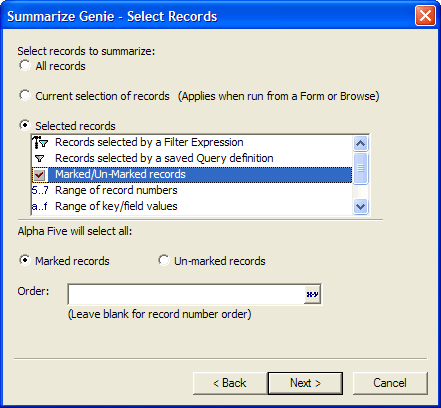The width and height of the screenshot is (441, 408).
Task: Go to previous step with Back
Action: (230, 383)
